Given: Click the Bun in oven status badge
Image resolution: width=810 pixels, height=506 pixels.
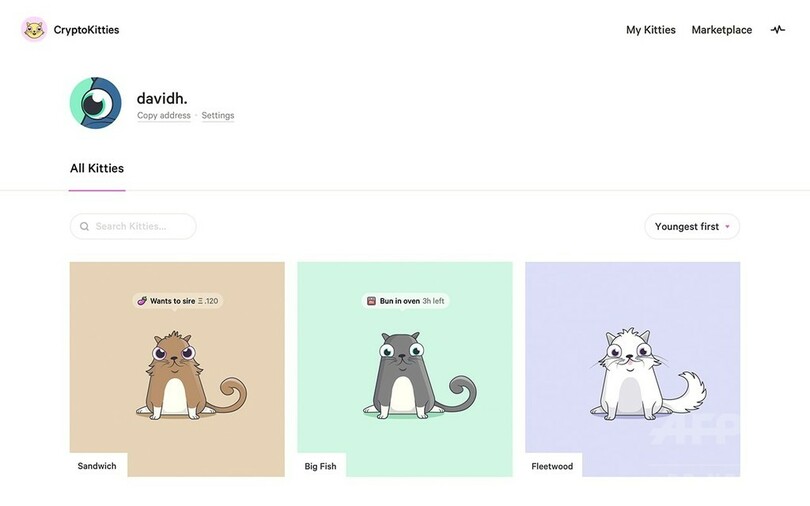Looking at the screenshot, I should (x=406, y=300).
